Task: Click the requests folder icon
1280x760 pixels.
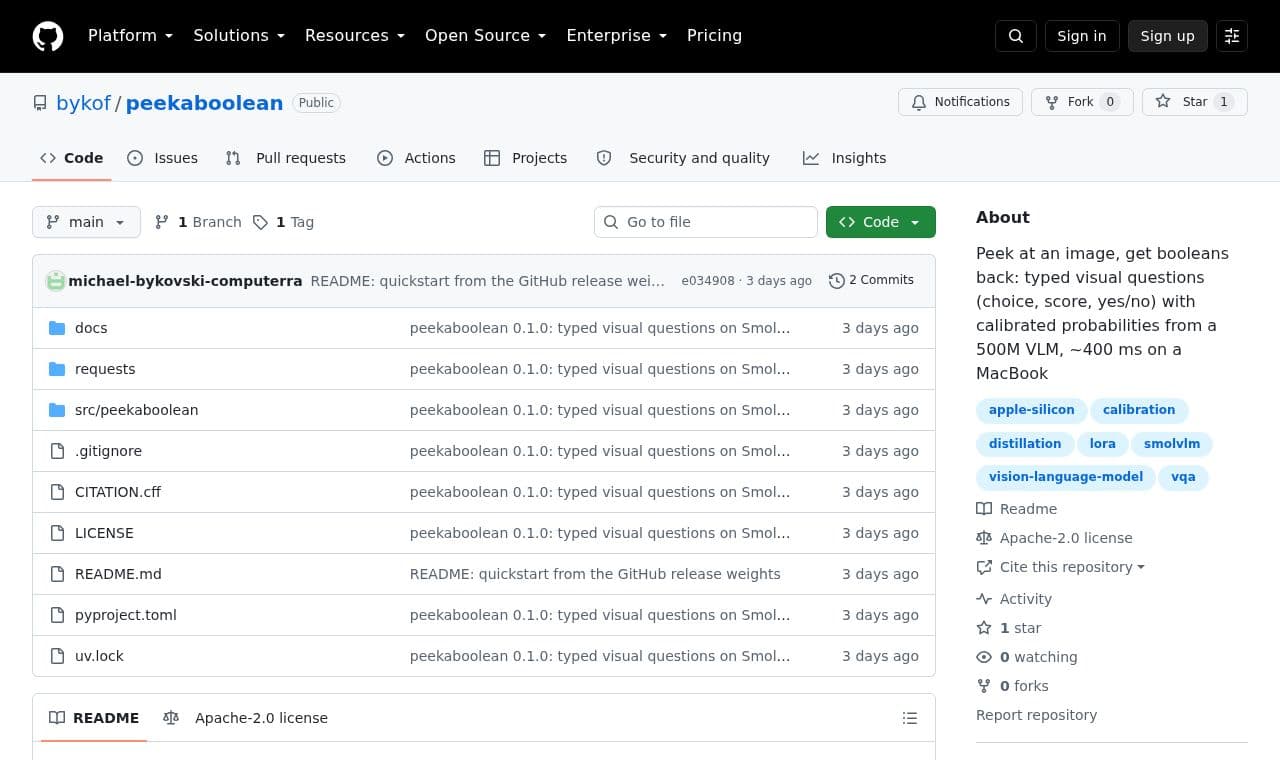Action: [x=57, y=369]
